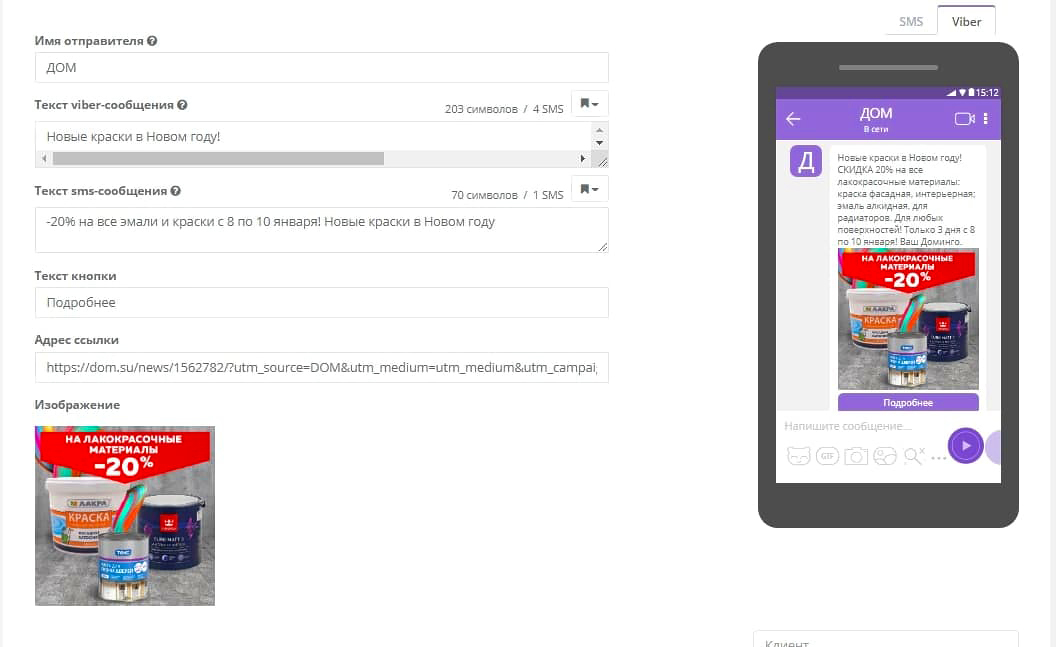This screenshot has width=1056, height=647.
Task: Tap the purple Подробнее button in preview
Action: pos(908,403)
